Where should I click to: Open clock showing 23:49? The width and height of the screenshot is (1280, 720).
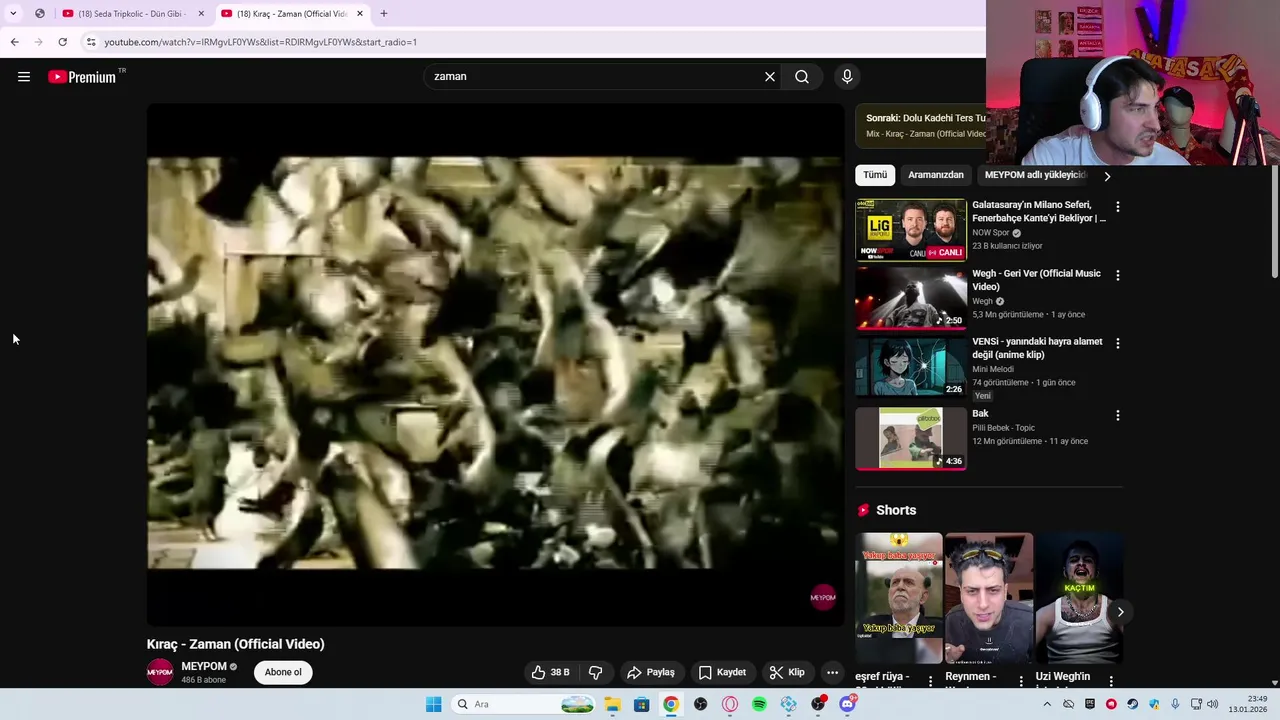pos(1249,704)
